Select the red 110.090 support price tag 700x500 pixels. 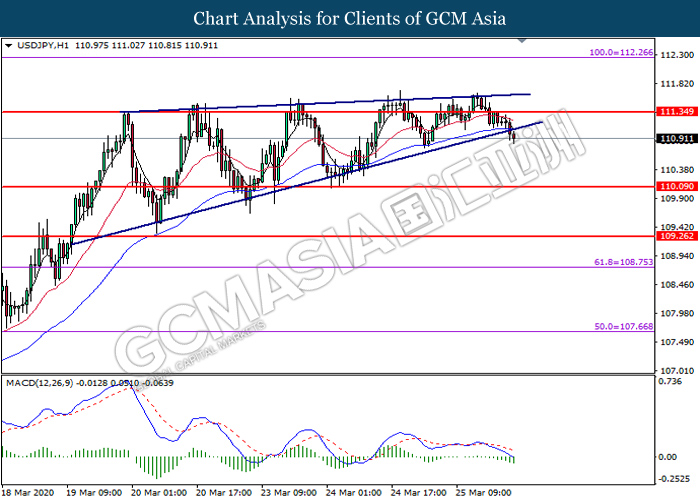click(670, 186)
